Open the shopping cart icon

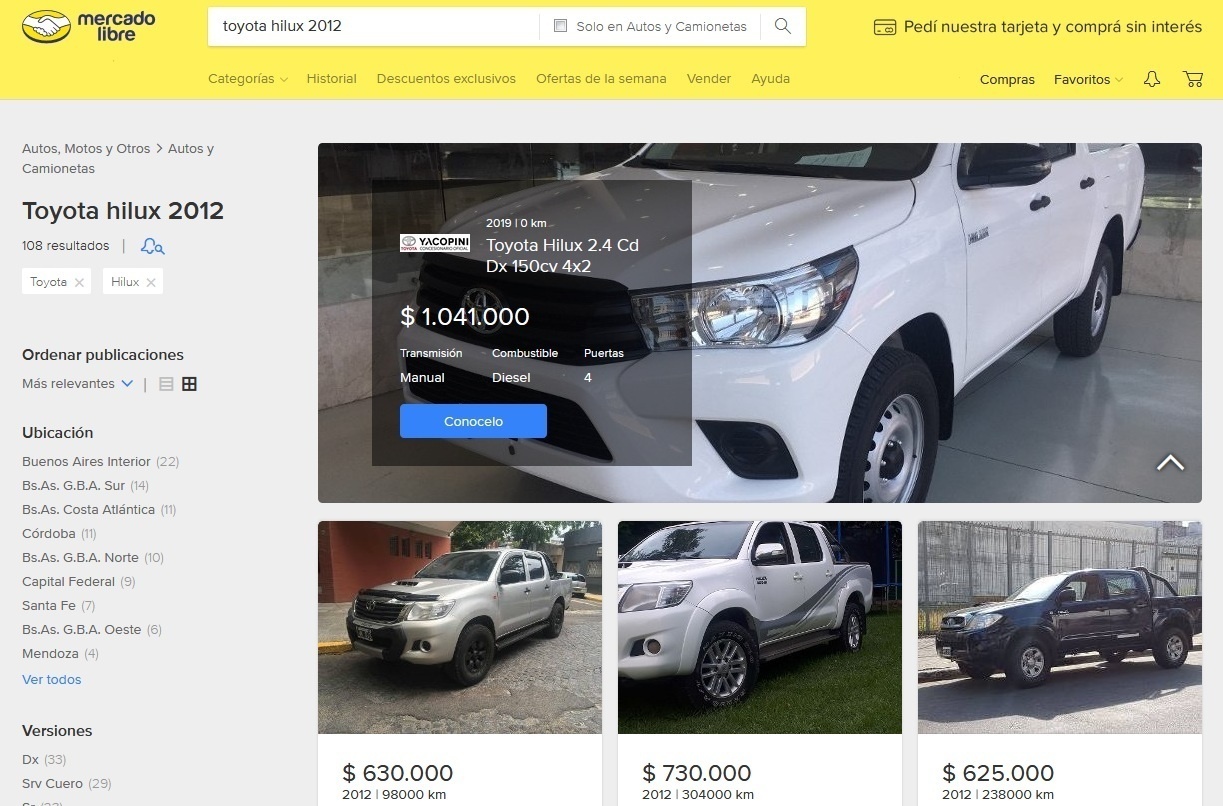(1192, 79)
